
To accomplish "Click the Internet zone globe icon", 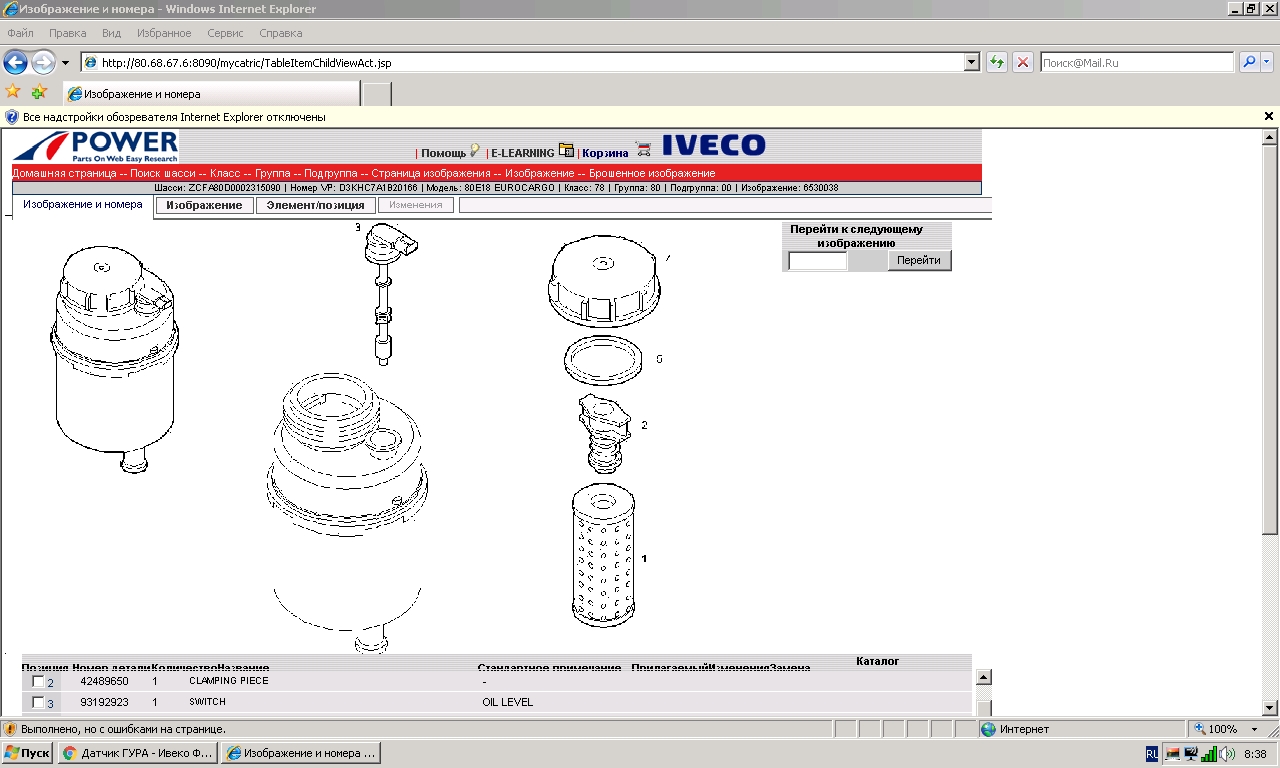I will (x=988, y=729).
